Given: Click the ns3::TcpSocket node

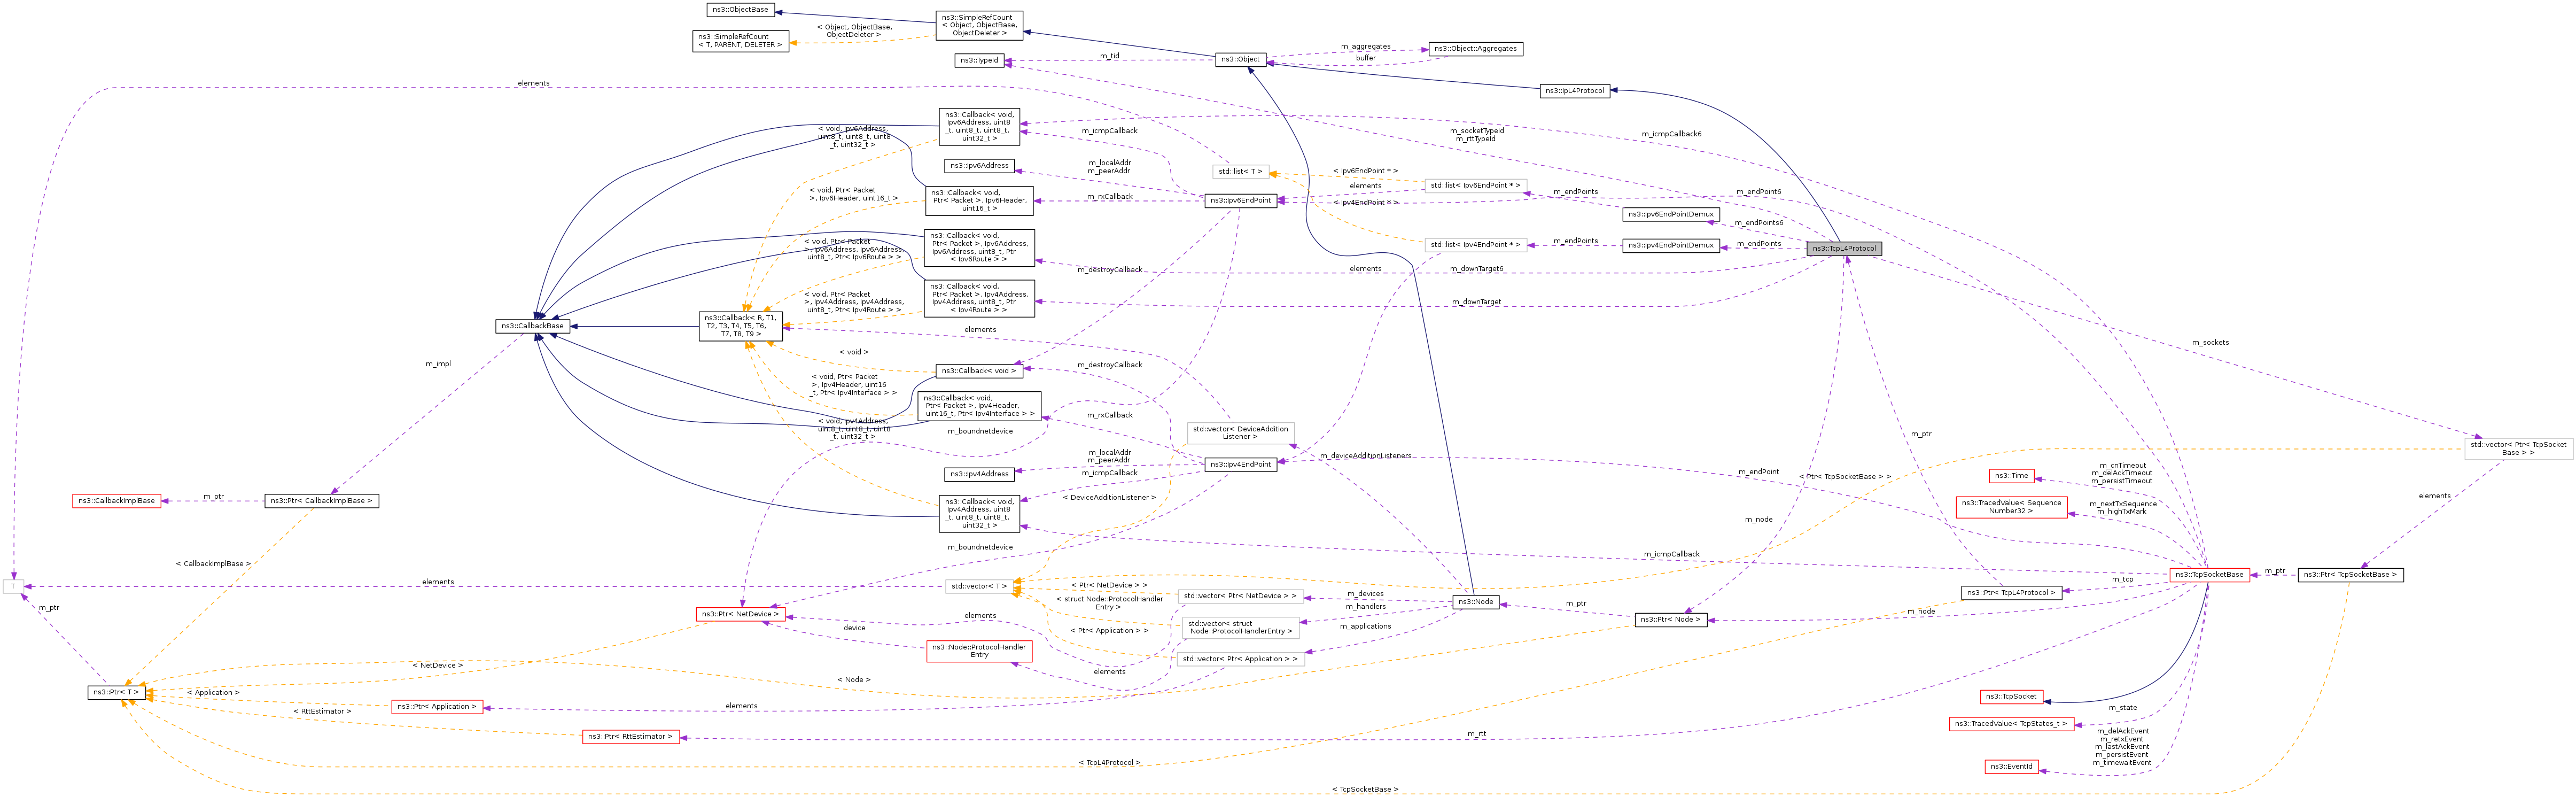Looking at the screenshot, I should pos(2011,697).
